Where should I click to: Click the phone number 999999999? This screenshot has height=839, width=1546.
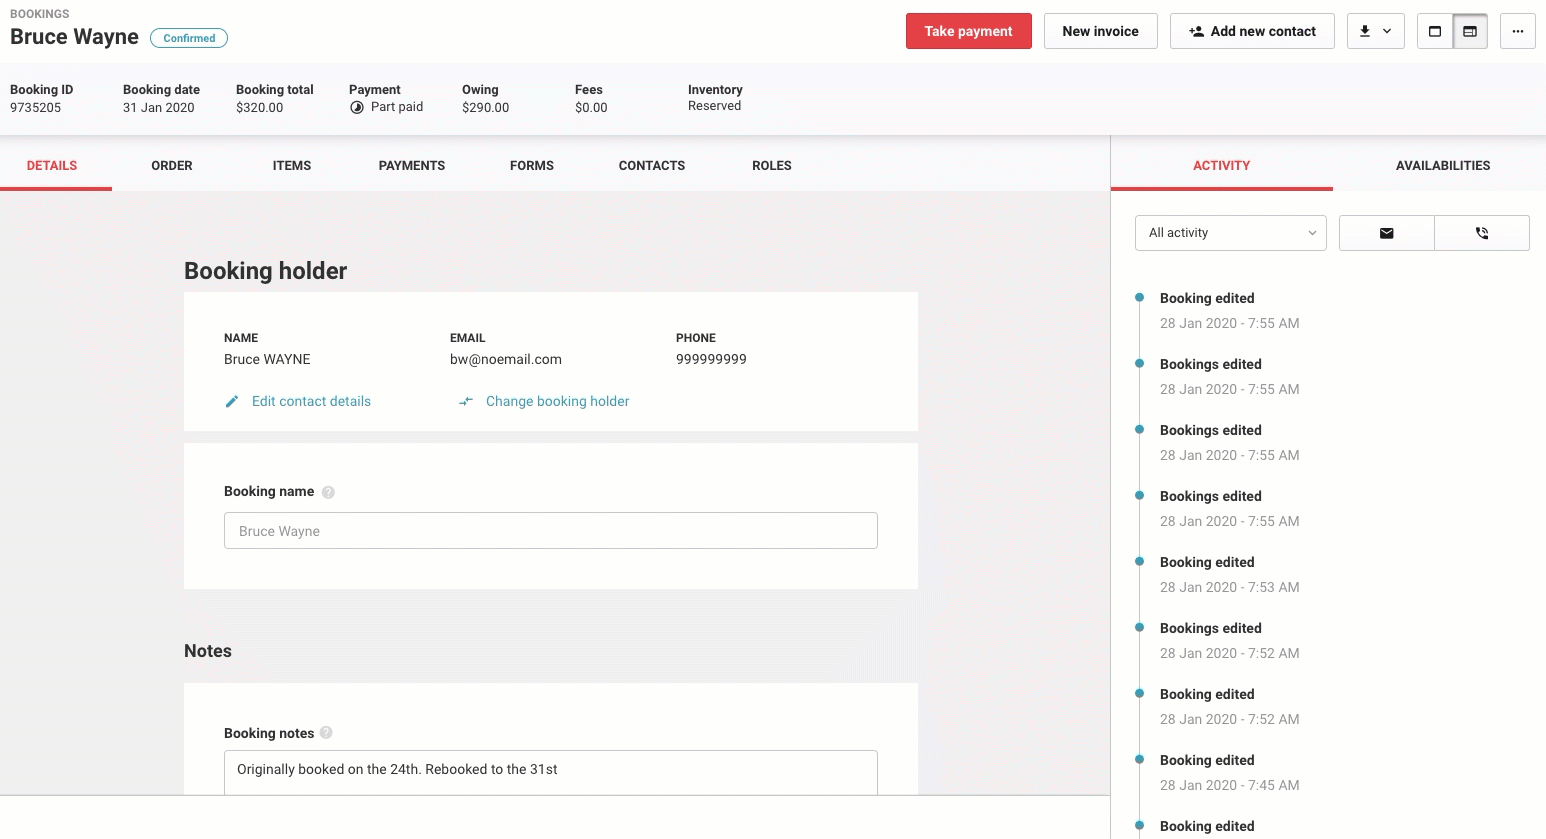711,359
